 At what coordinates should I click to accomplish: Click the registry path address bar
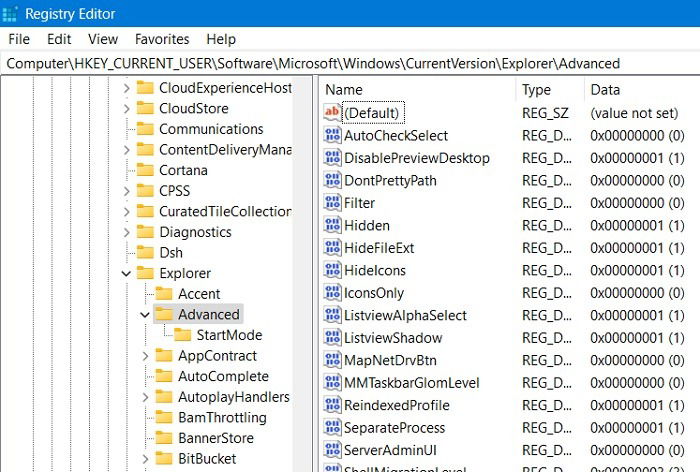coord(350,63)
